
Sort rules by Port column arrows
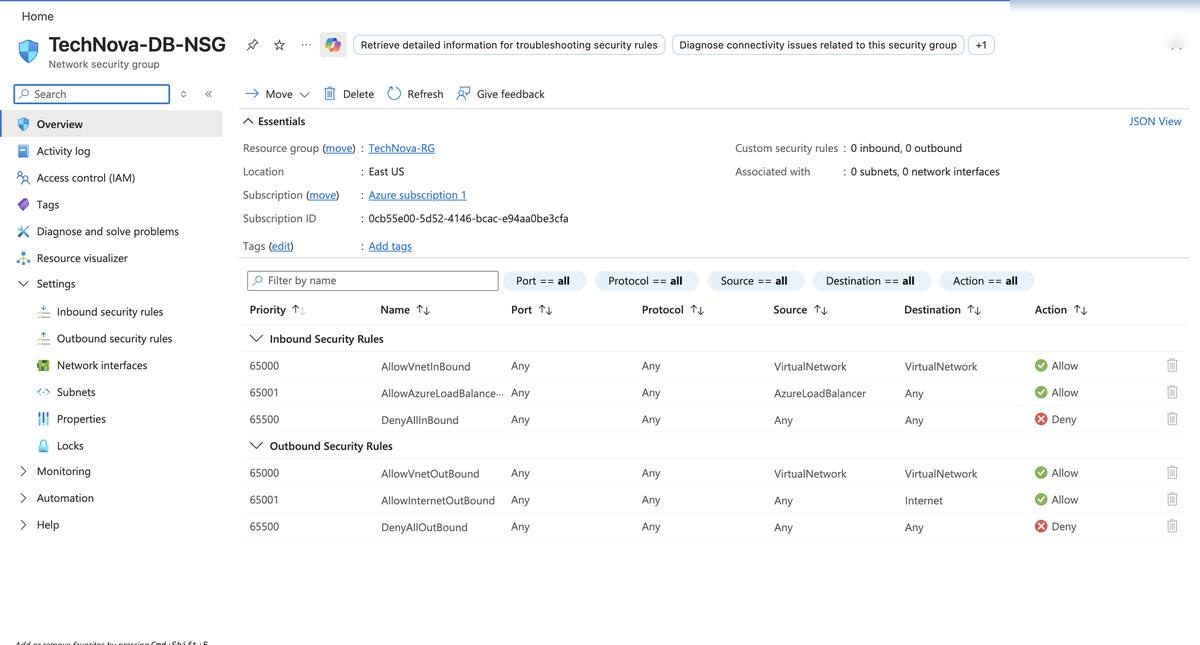tap(545, 310)
